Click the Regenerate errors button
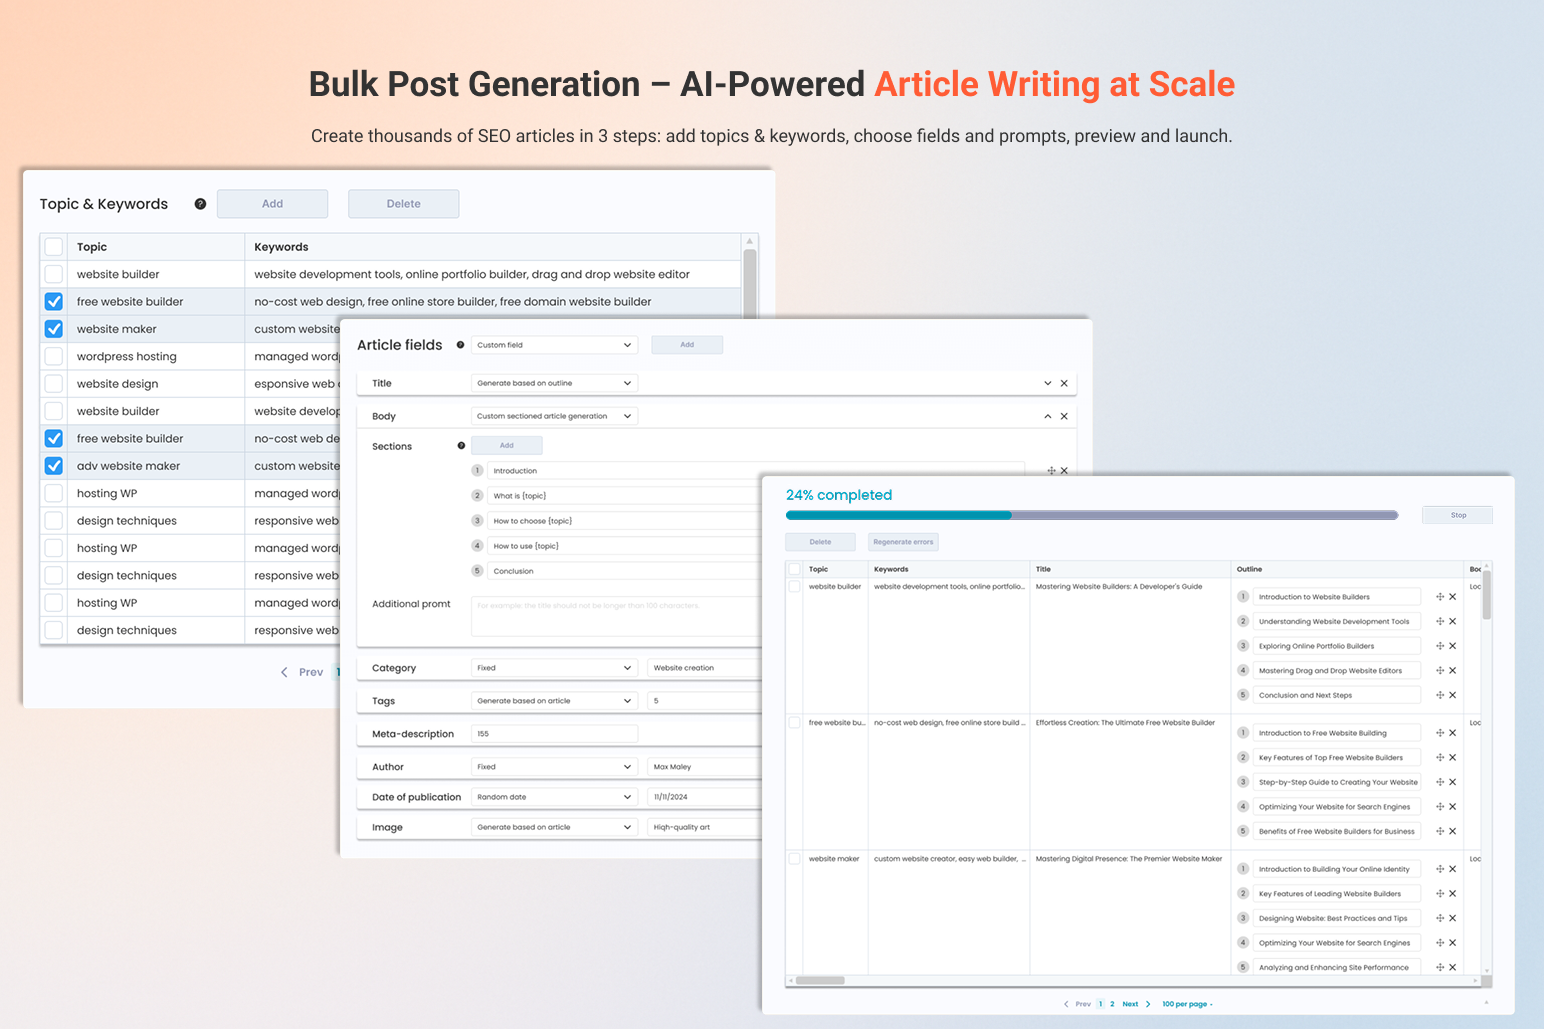The width and height of the screenshot is (1544, 1029). tap(902, 541)
